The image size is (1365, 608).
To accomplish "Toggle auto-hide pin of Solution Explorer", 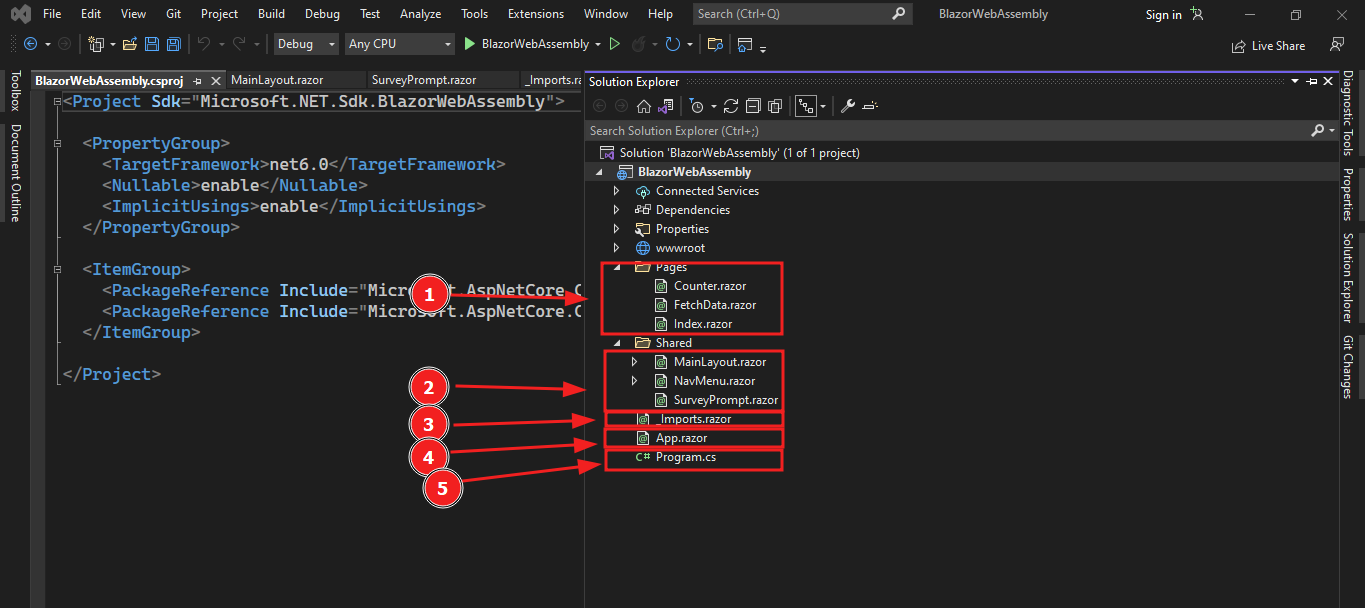I will tap(1312, 81).
